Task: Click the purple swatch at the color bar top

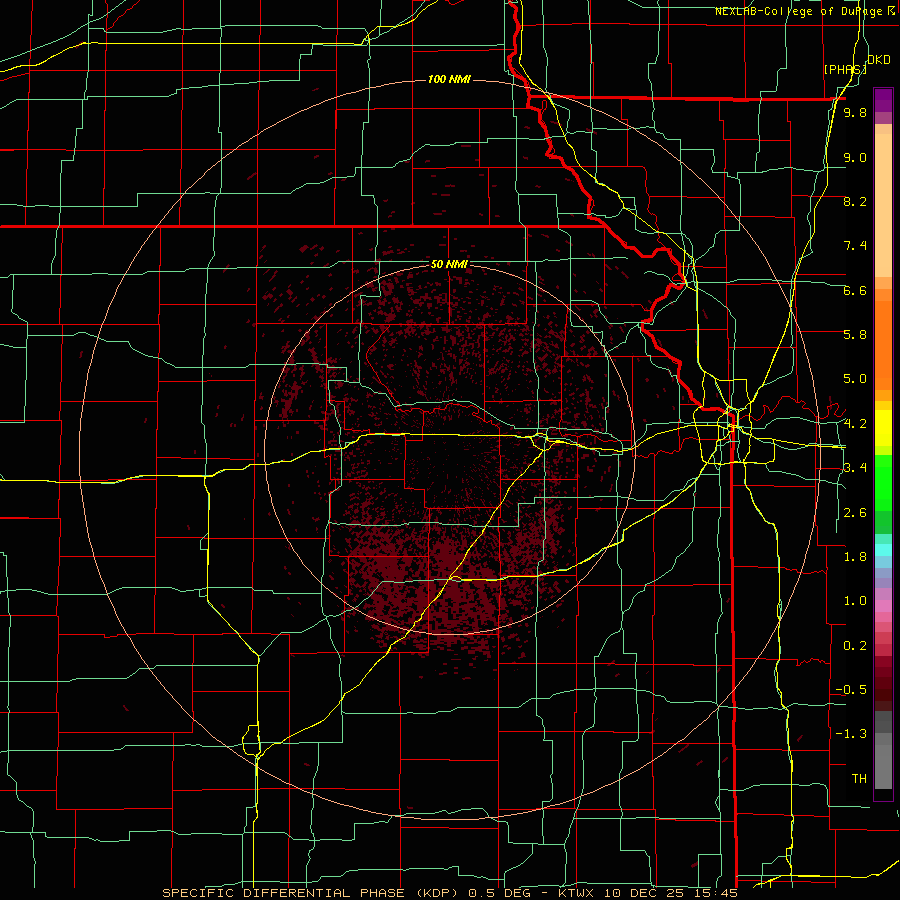Action: point(883,100)
